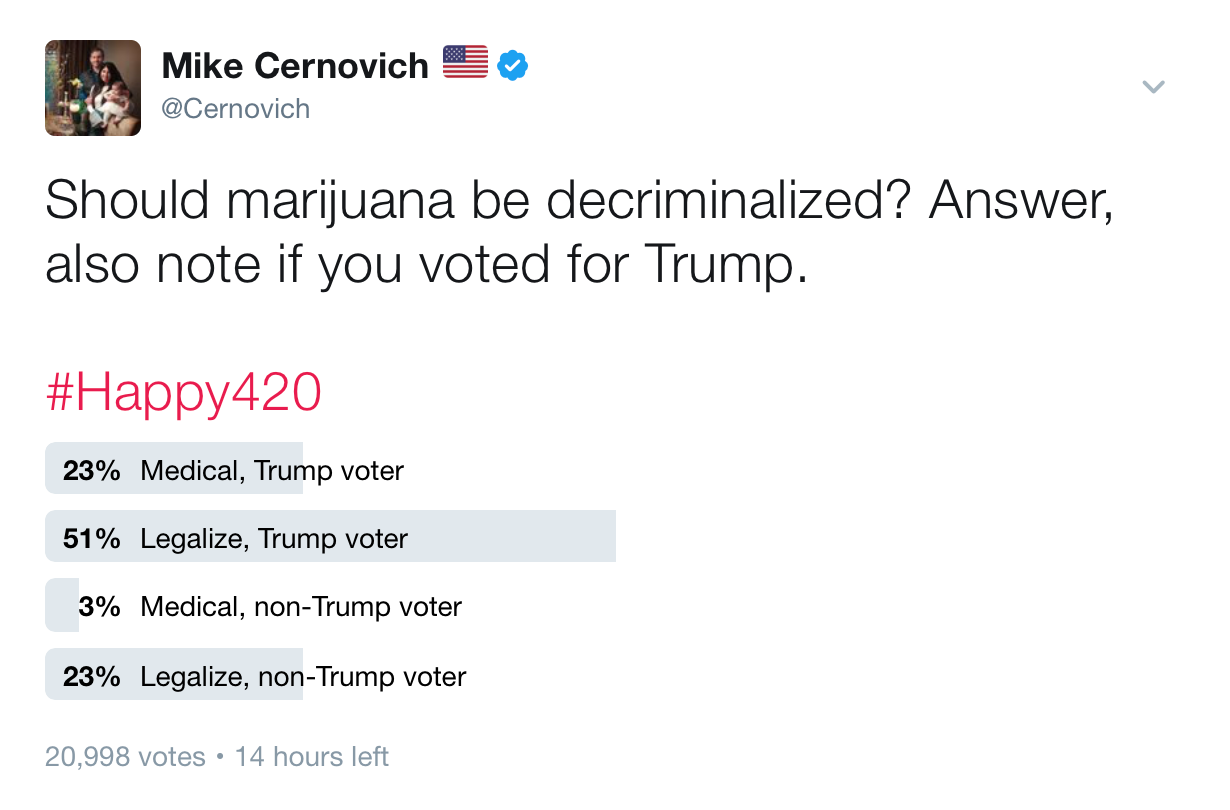Choose the "Legalize, Trump voter" poll option
Viewport: 1230px width, 810px height.
(x=274, y=538)
